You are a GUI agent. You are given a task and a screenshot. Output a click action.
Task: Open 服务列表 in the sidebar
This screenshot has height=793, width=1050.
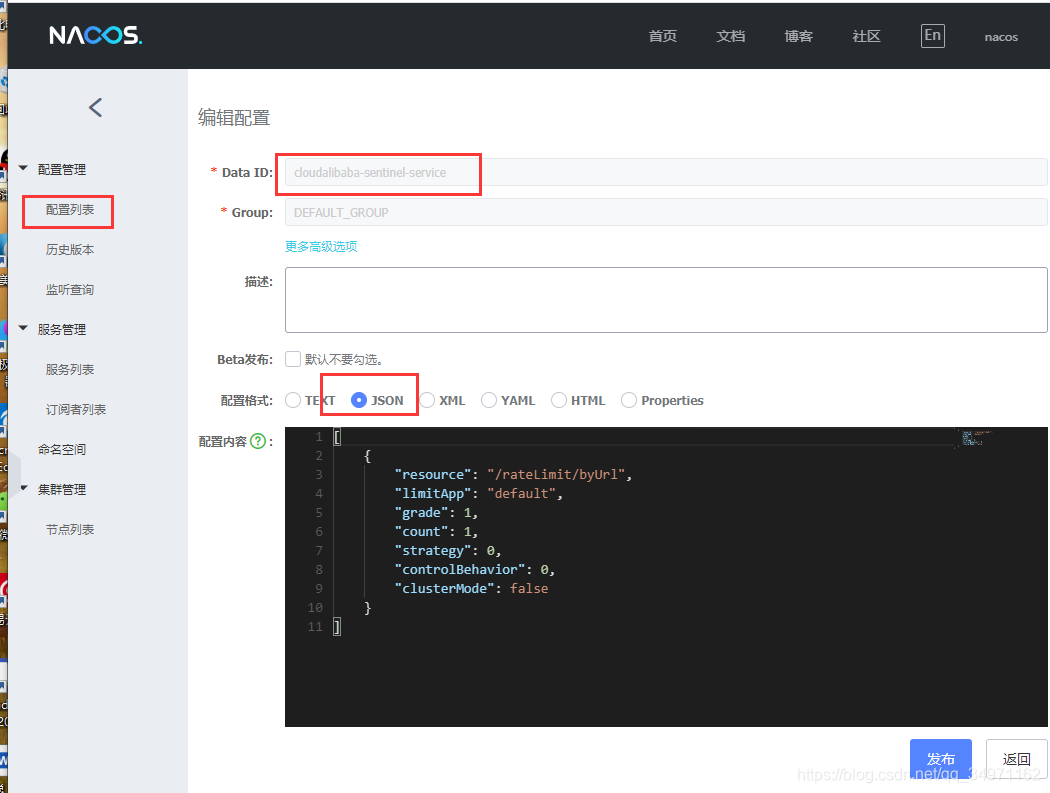pos(70,369)
